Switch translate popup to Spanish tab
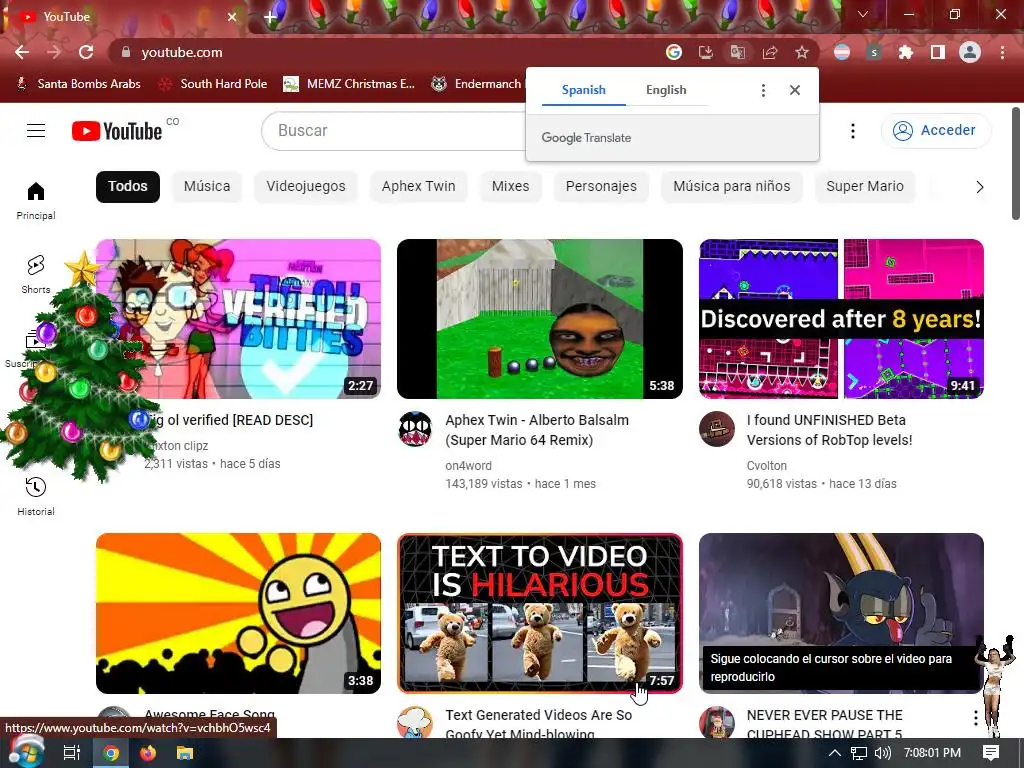 584,90
